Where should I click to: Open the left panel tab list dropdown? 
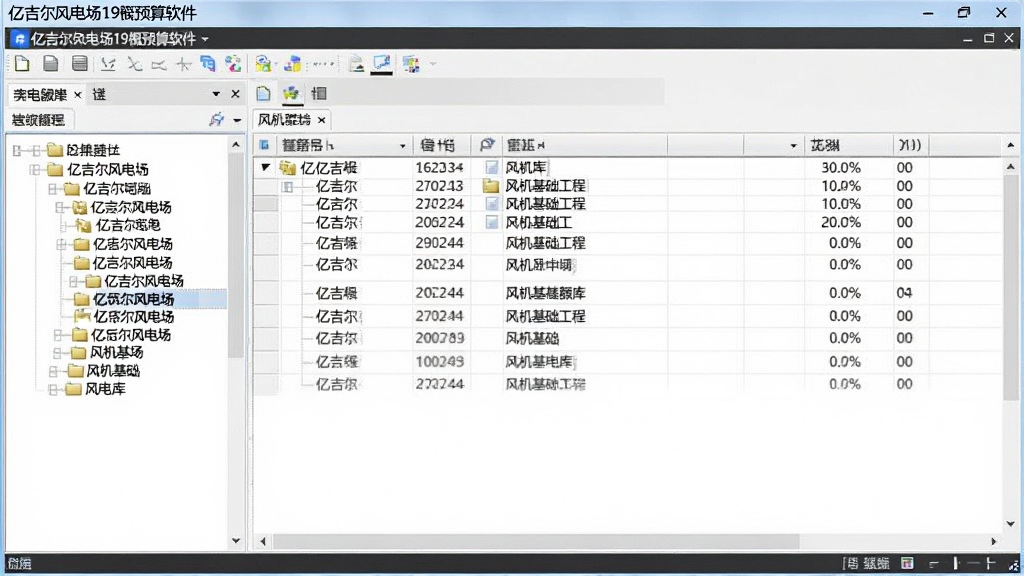[216, 94]
